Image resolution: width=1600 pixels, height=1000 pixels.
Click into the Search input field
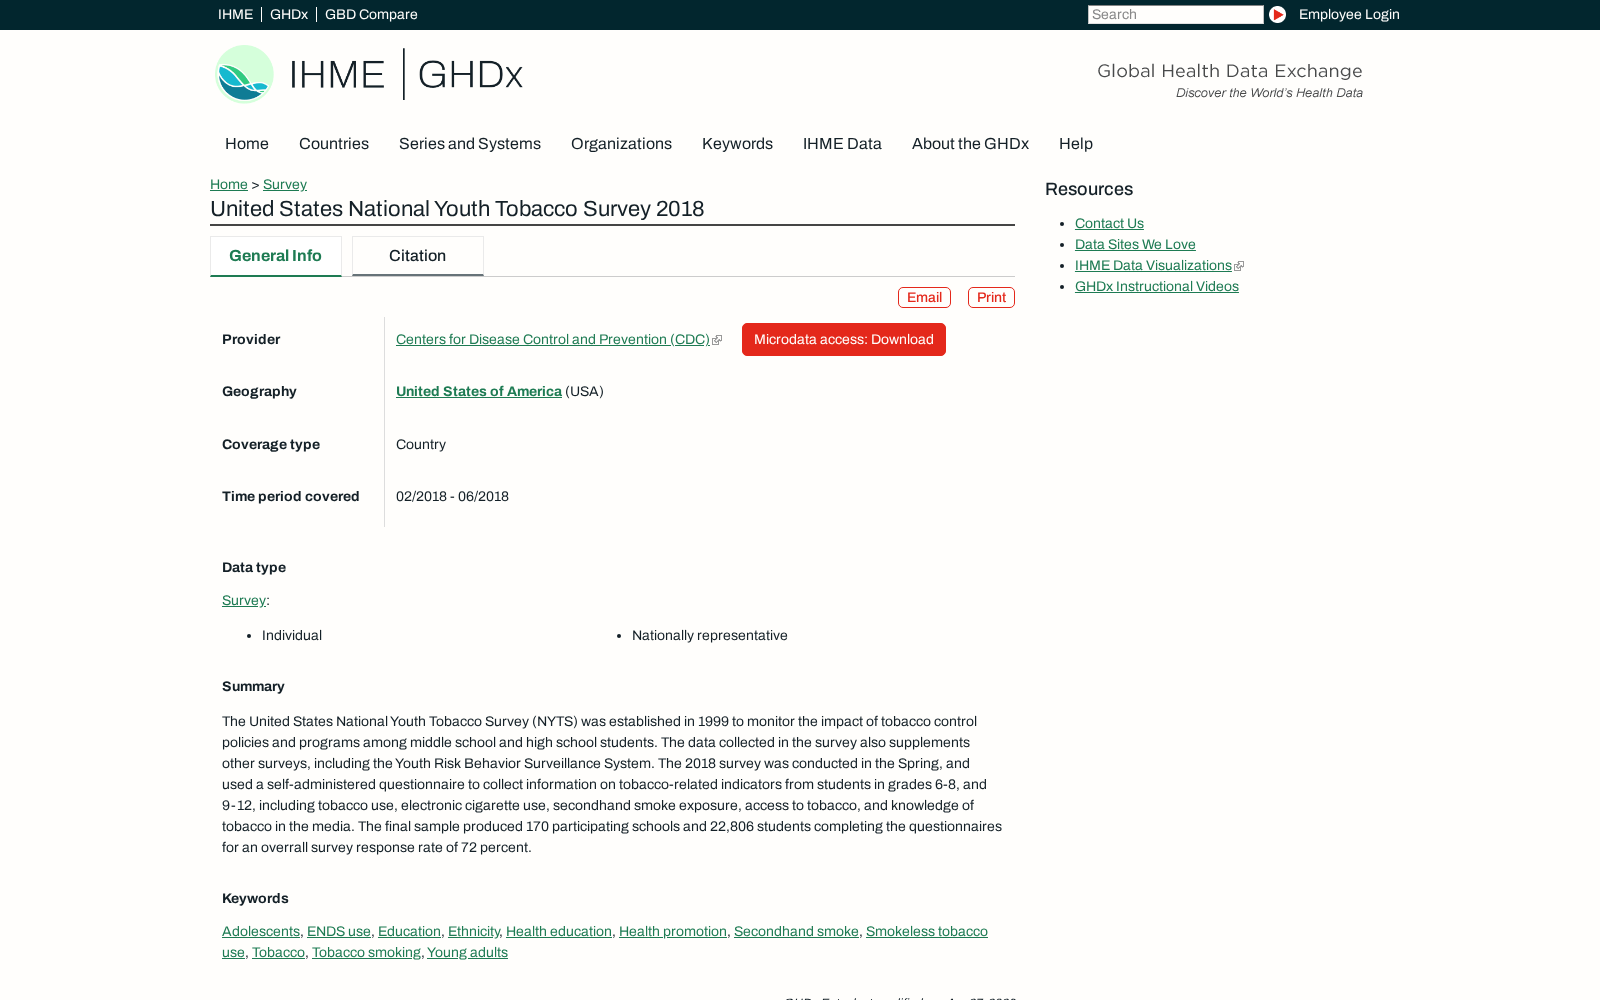click(1175, 14)
